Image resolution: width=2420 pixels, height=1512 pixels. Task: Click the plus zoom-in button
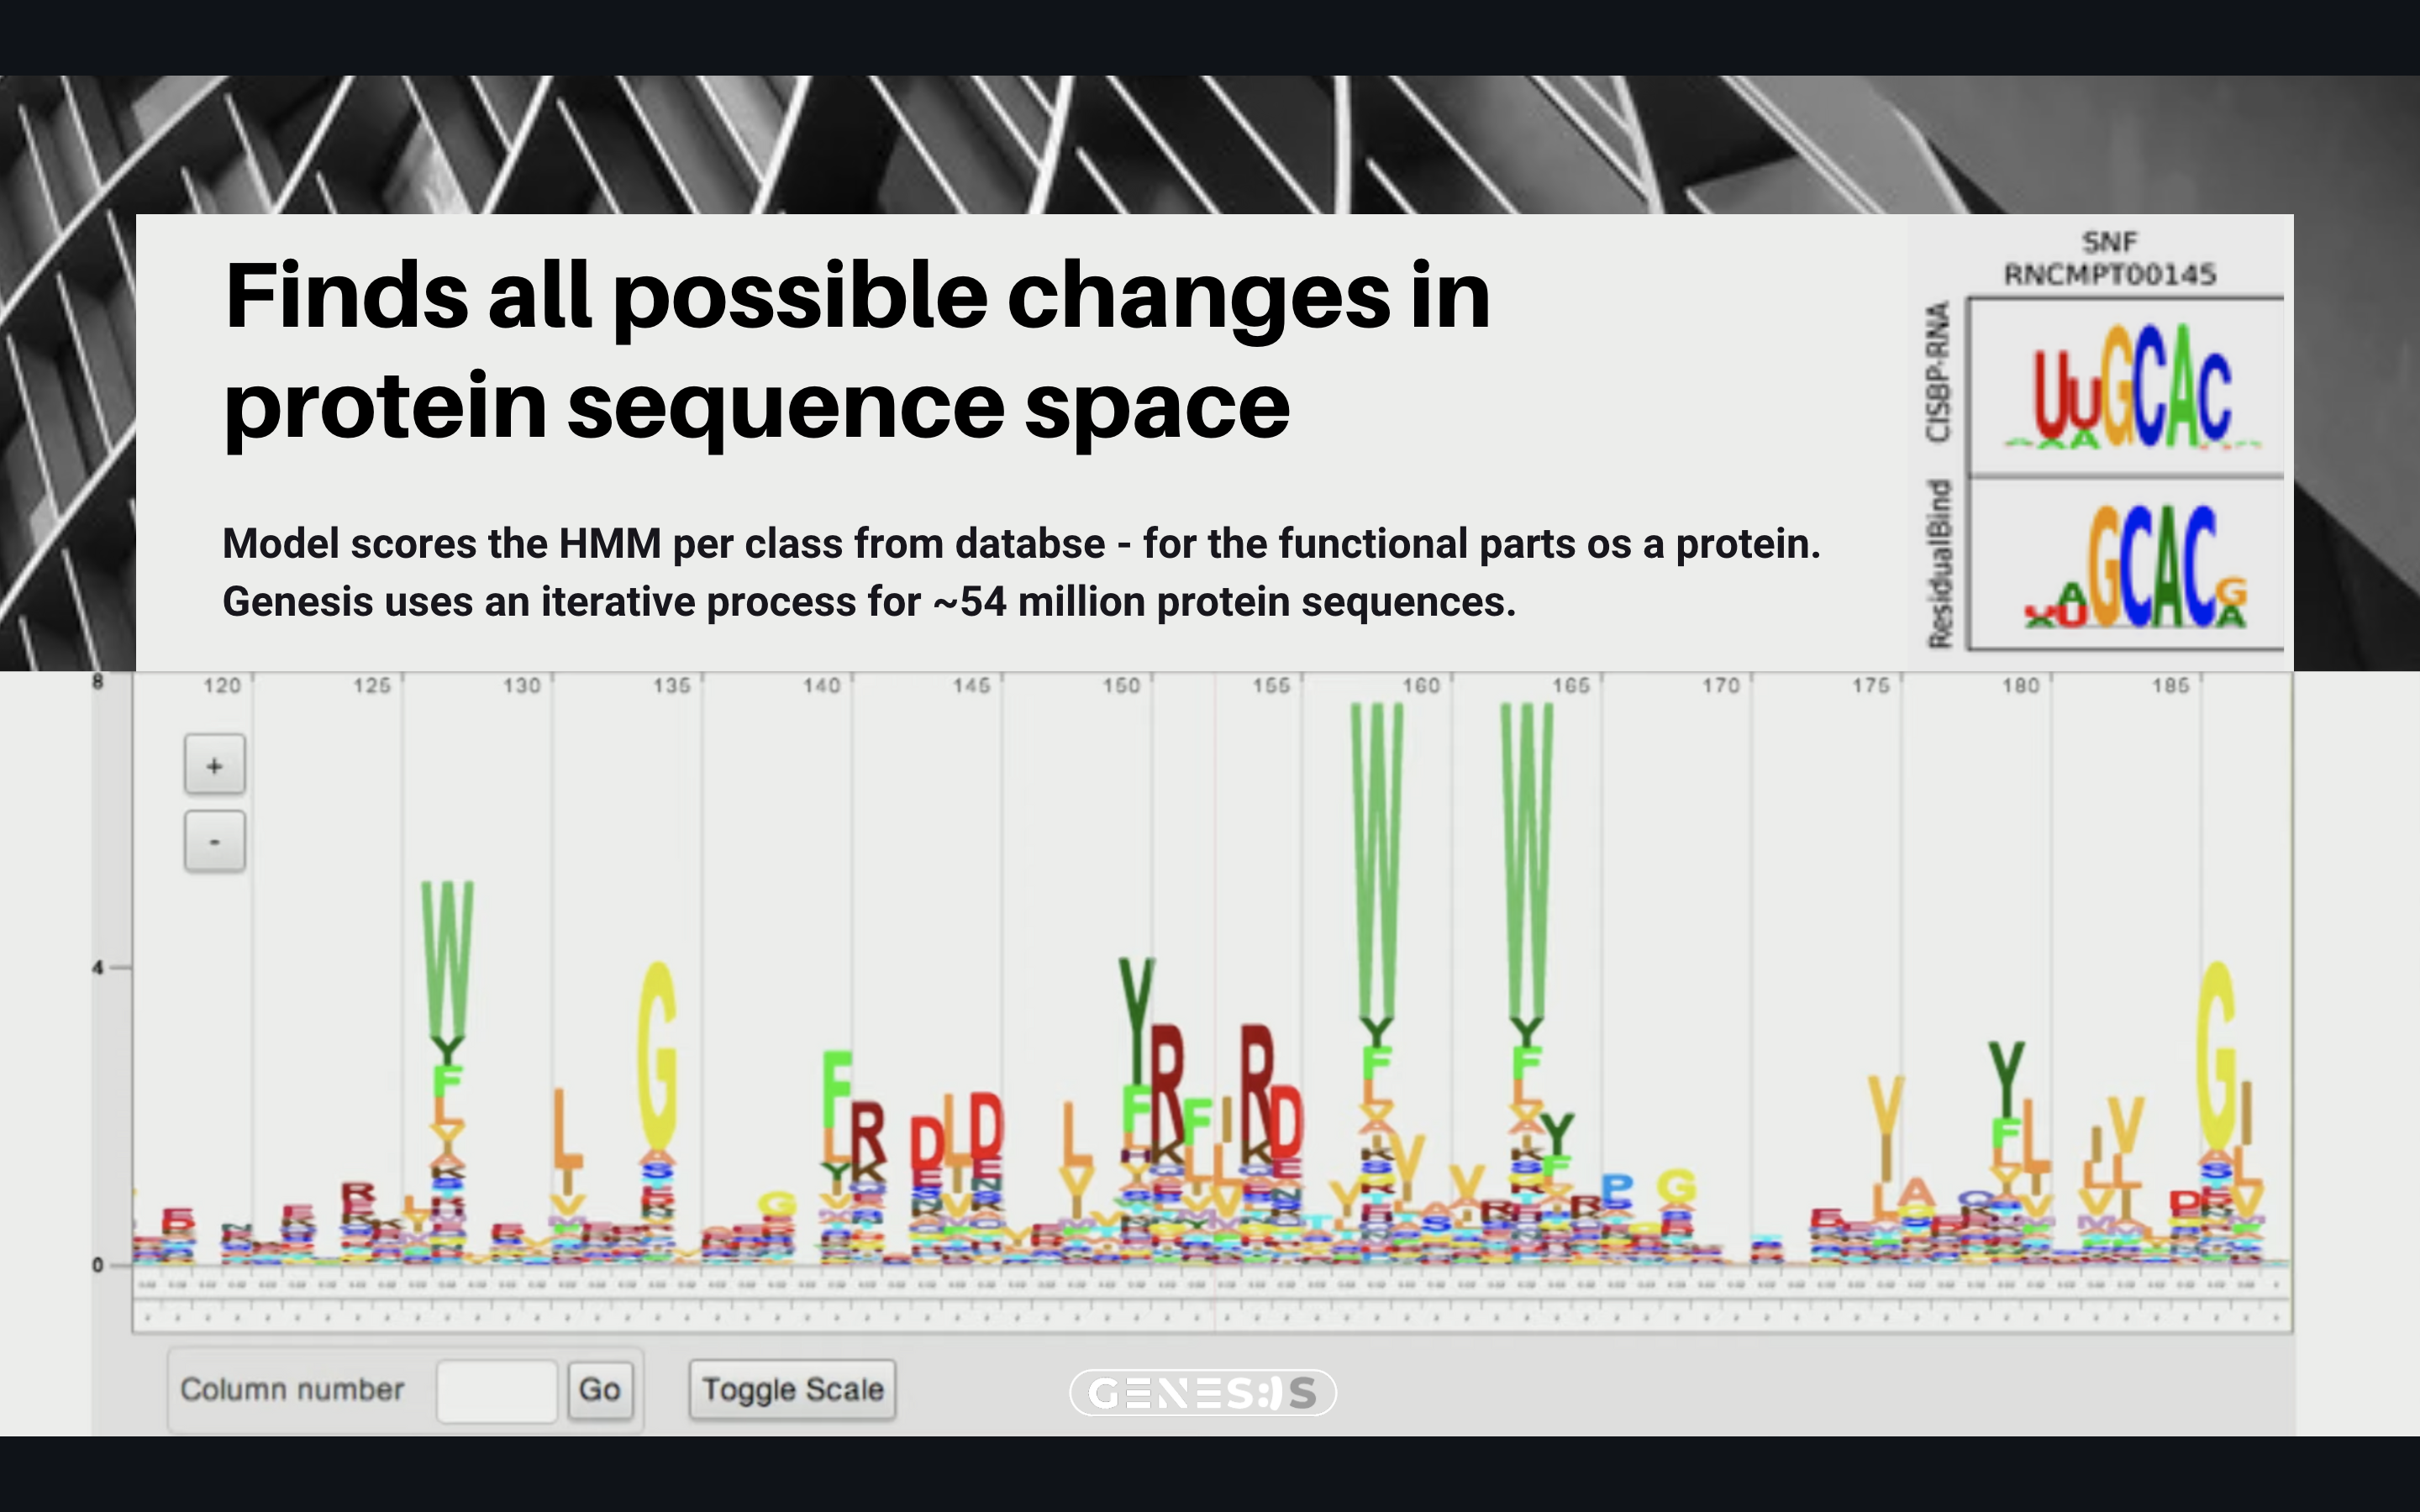pyautogui.click(x=214, y=766)
